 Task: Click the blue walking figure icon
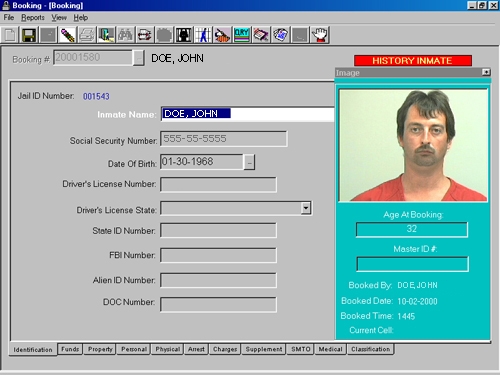203,35
